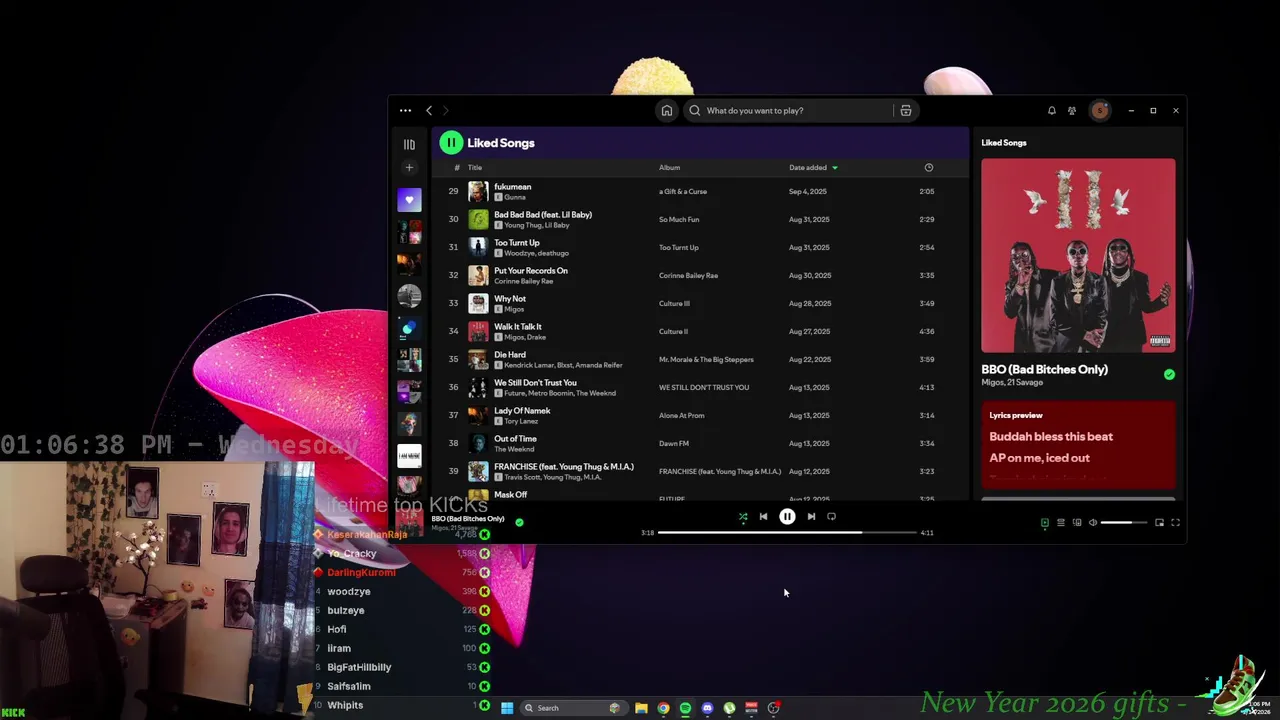1280x720 pixels.
Task: Open the user profile avatar menu
Action: pyautogui.click(x=1100, y=111)
